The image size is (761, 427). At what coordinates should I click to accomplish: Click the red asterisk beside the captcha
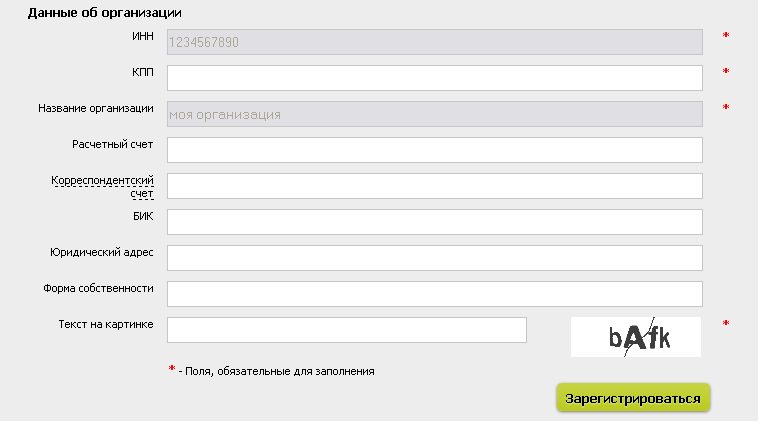click(726, 323)
